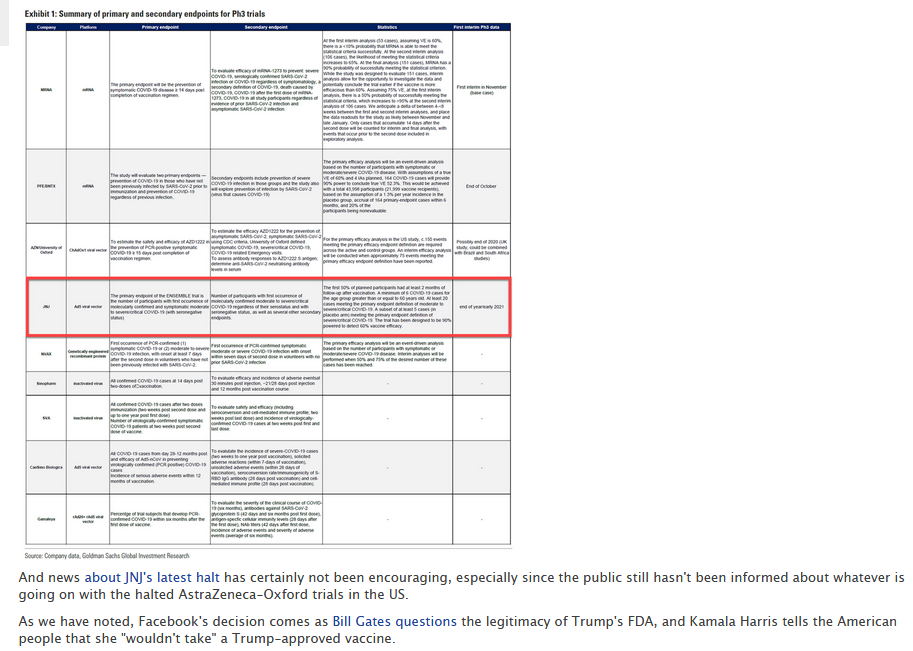Click the "end of year/early 2021" cell
The width and height of the screenshot is (913, 651).
pyautogui.click(x=482, y=306)
